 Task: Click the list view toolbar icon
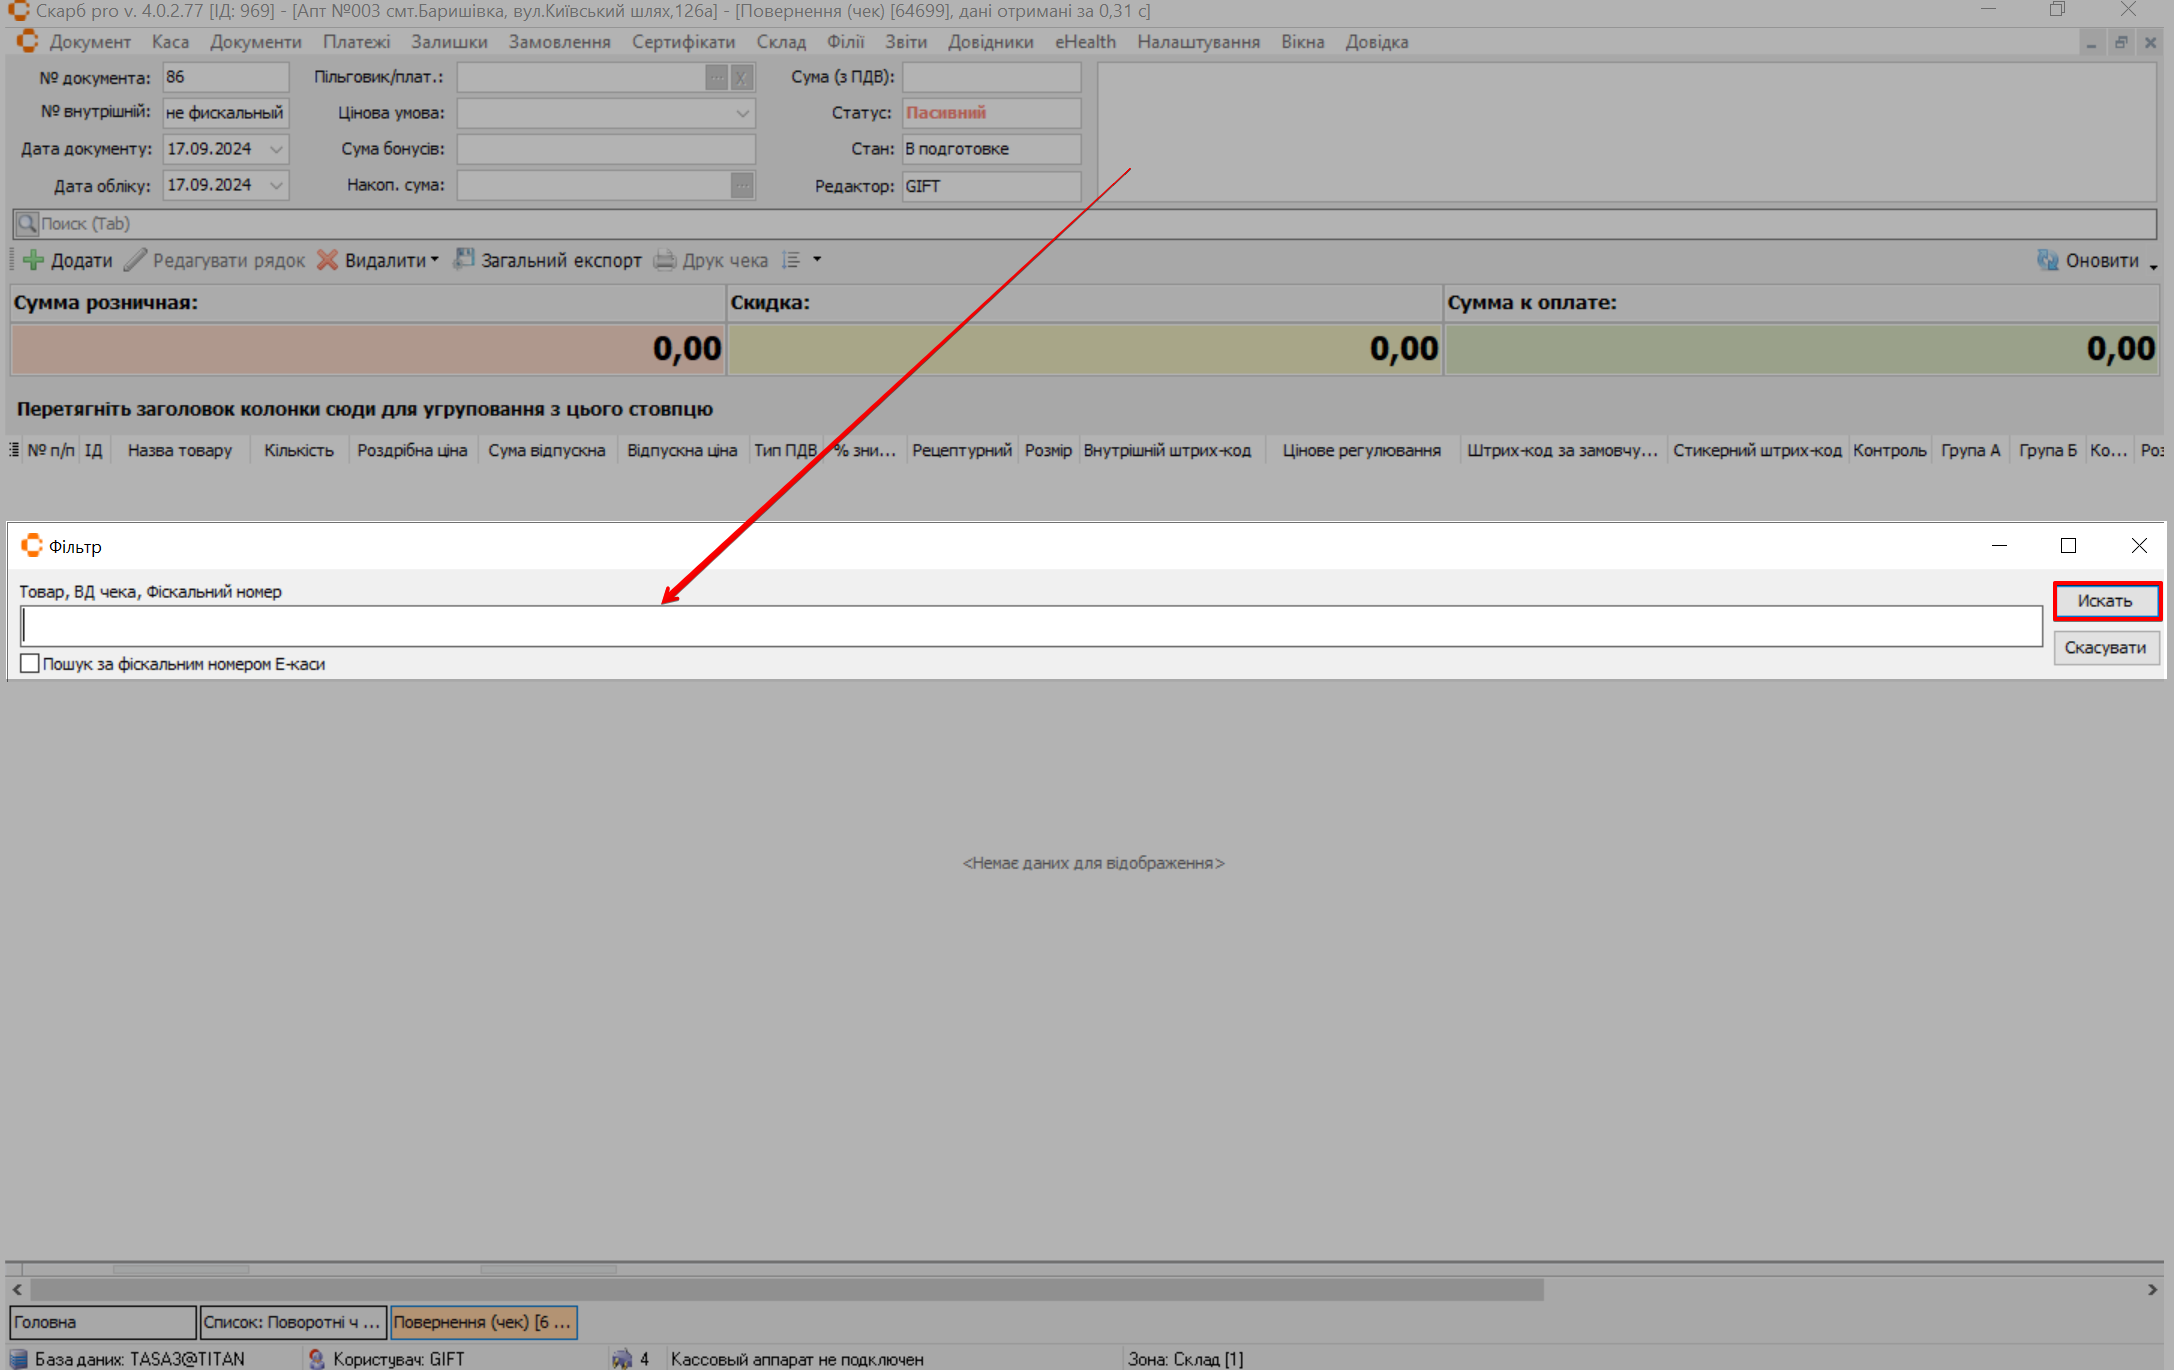(791, 260)
